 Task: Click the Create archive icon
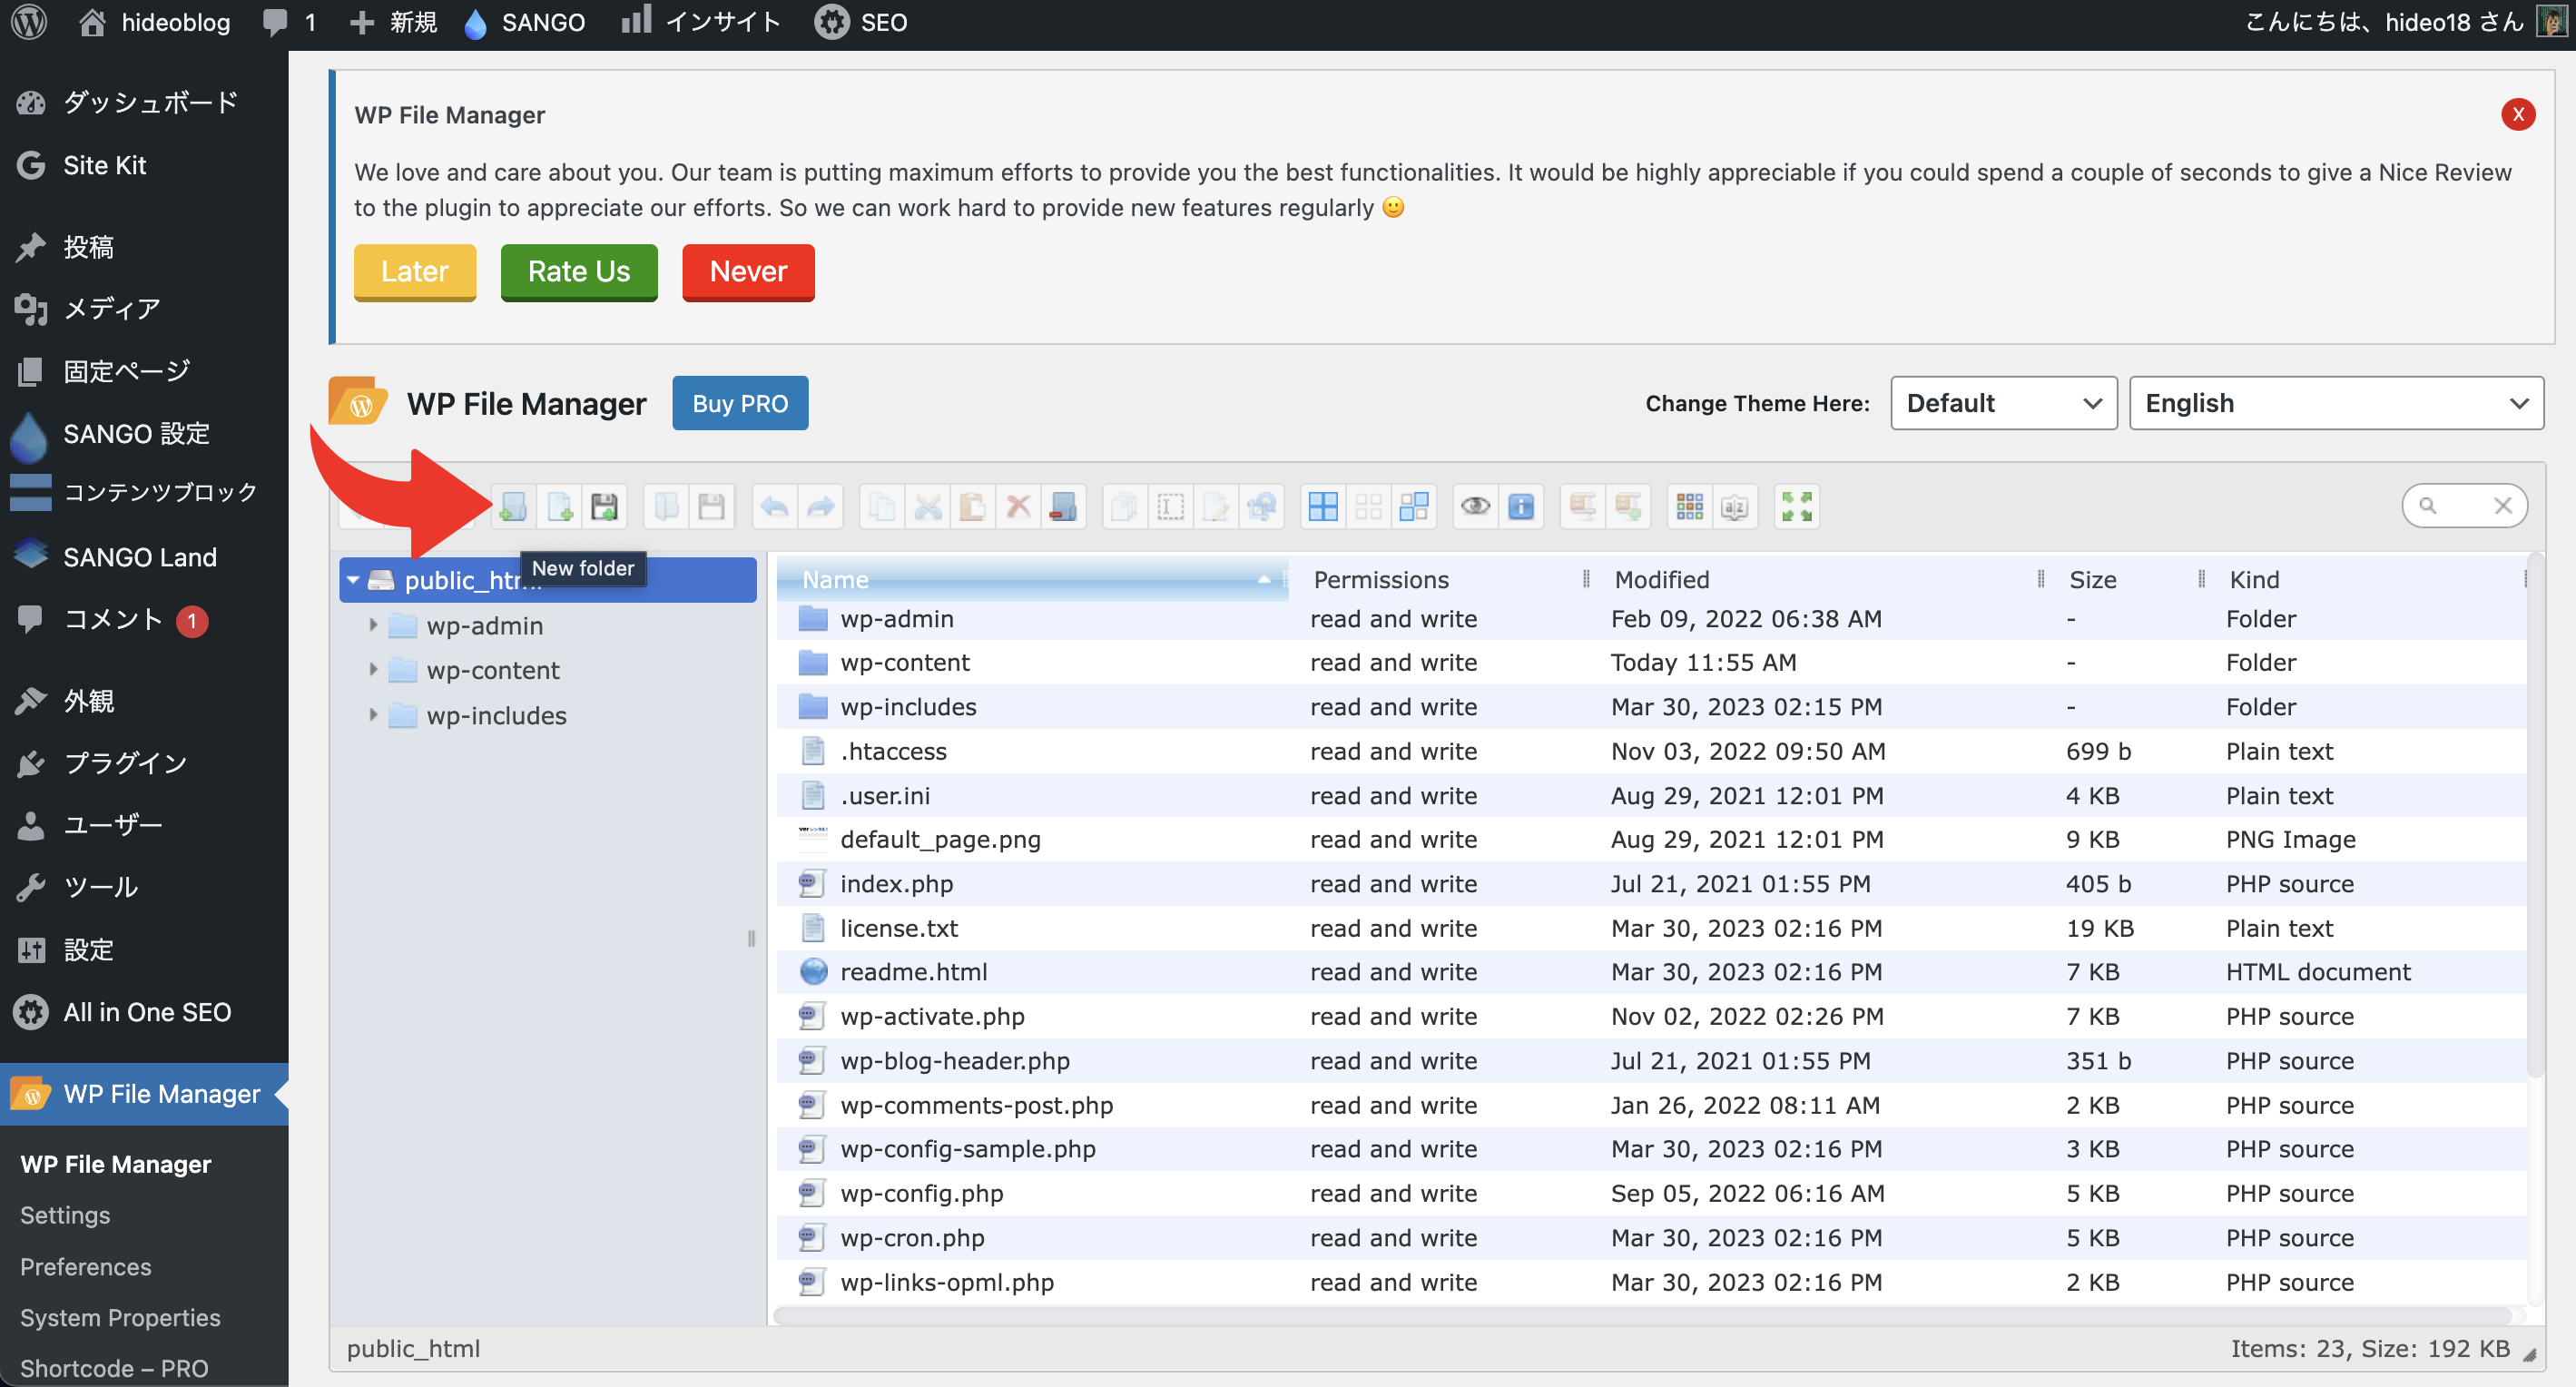tap(1628, 507)
